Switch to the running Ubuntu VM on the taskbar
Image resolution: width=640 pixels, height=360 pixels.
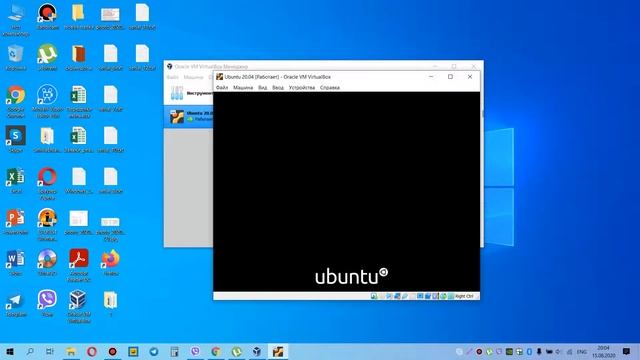[278, 351]
